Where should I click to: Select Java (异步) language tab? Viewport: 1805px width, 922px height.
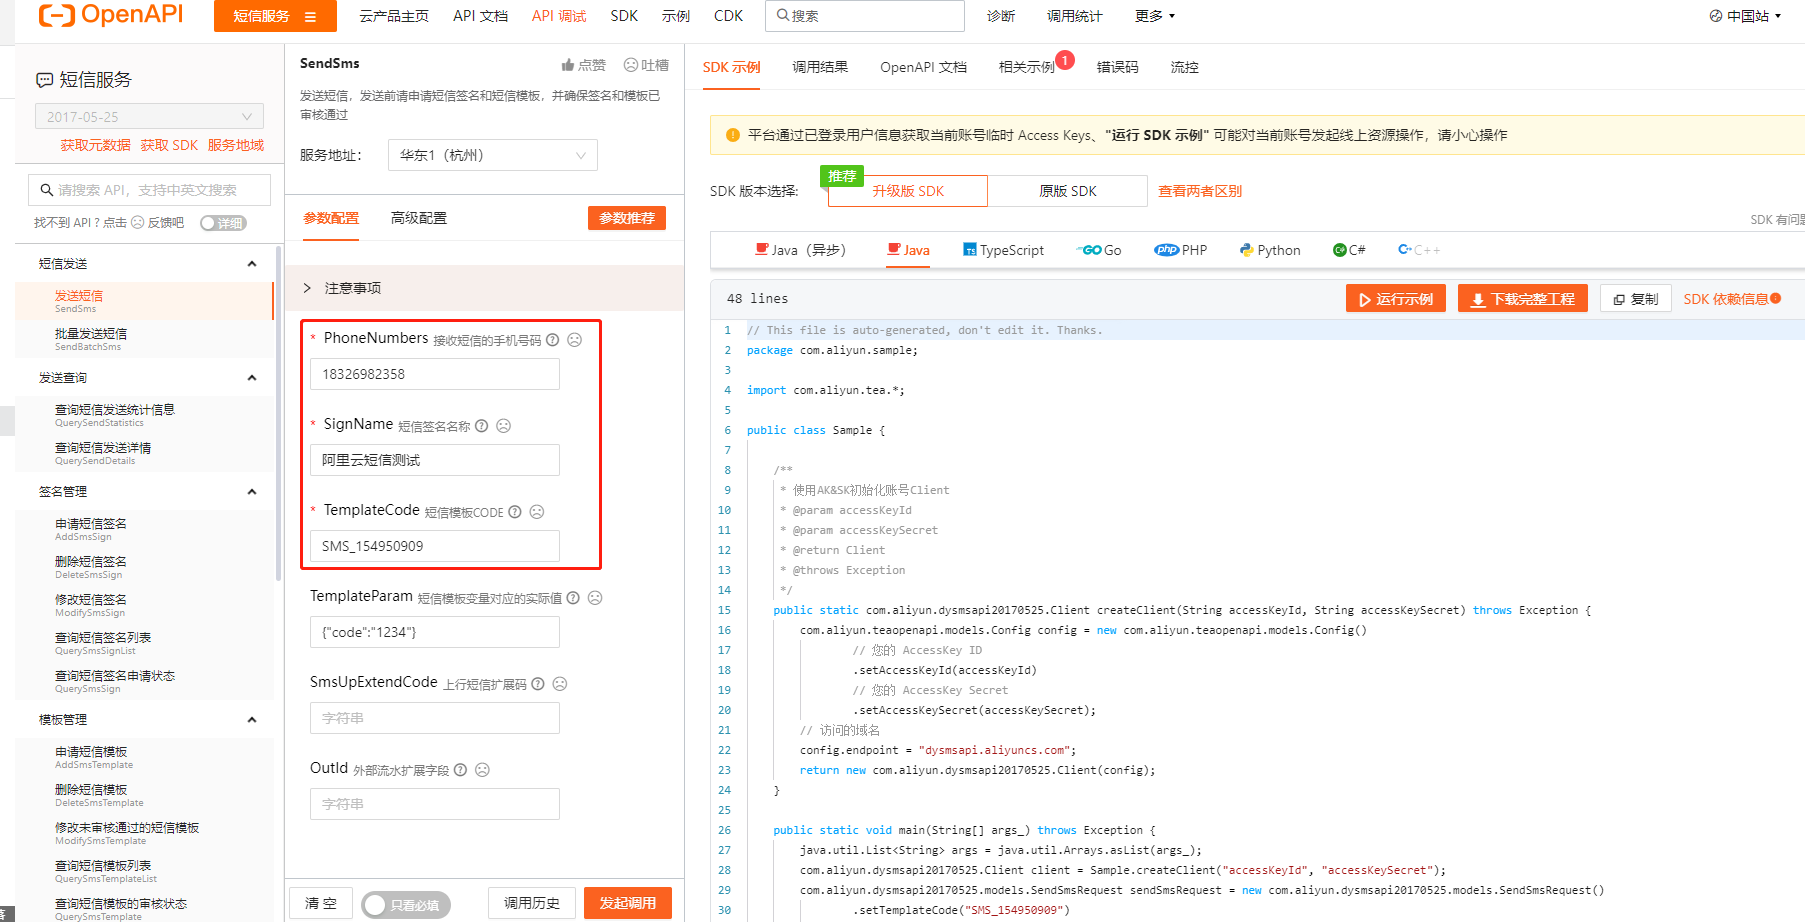click(800, 250)
